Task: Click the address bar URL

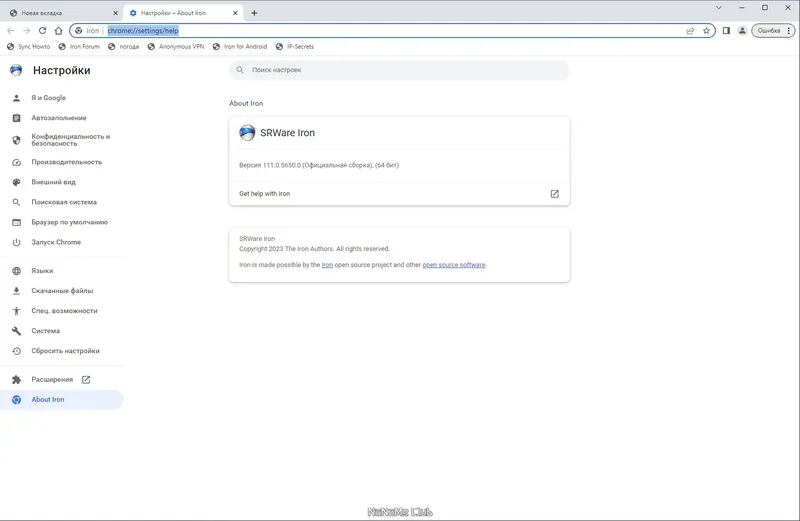Action: click(x=143, y=31)
